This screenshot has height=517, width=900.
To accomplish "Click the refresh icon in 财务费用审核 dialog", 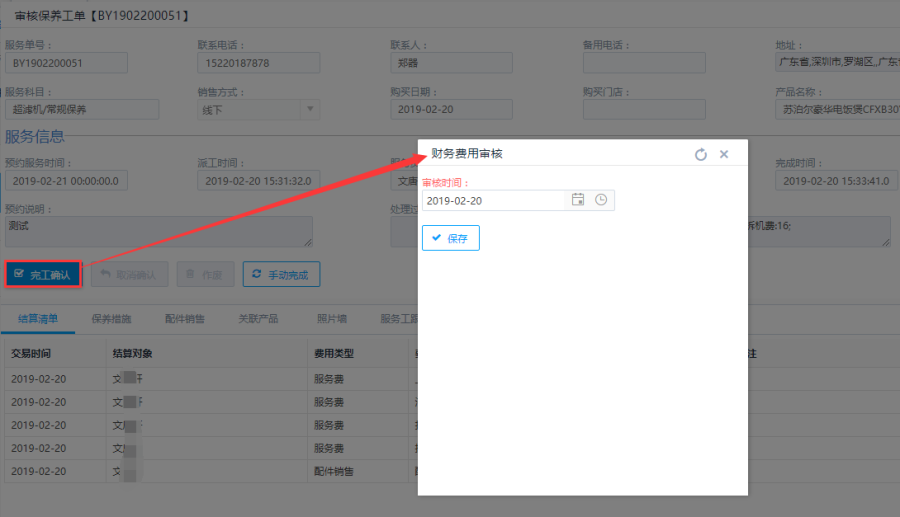I will (701, 154).
